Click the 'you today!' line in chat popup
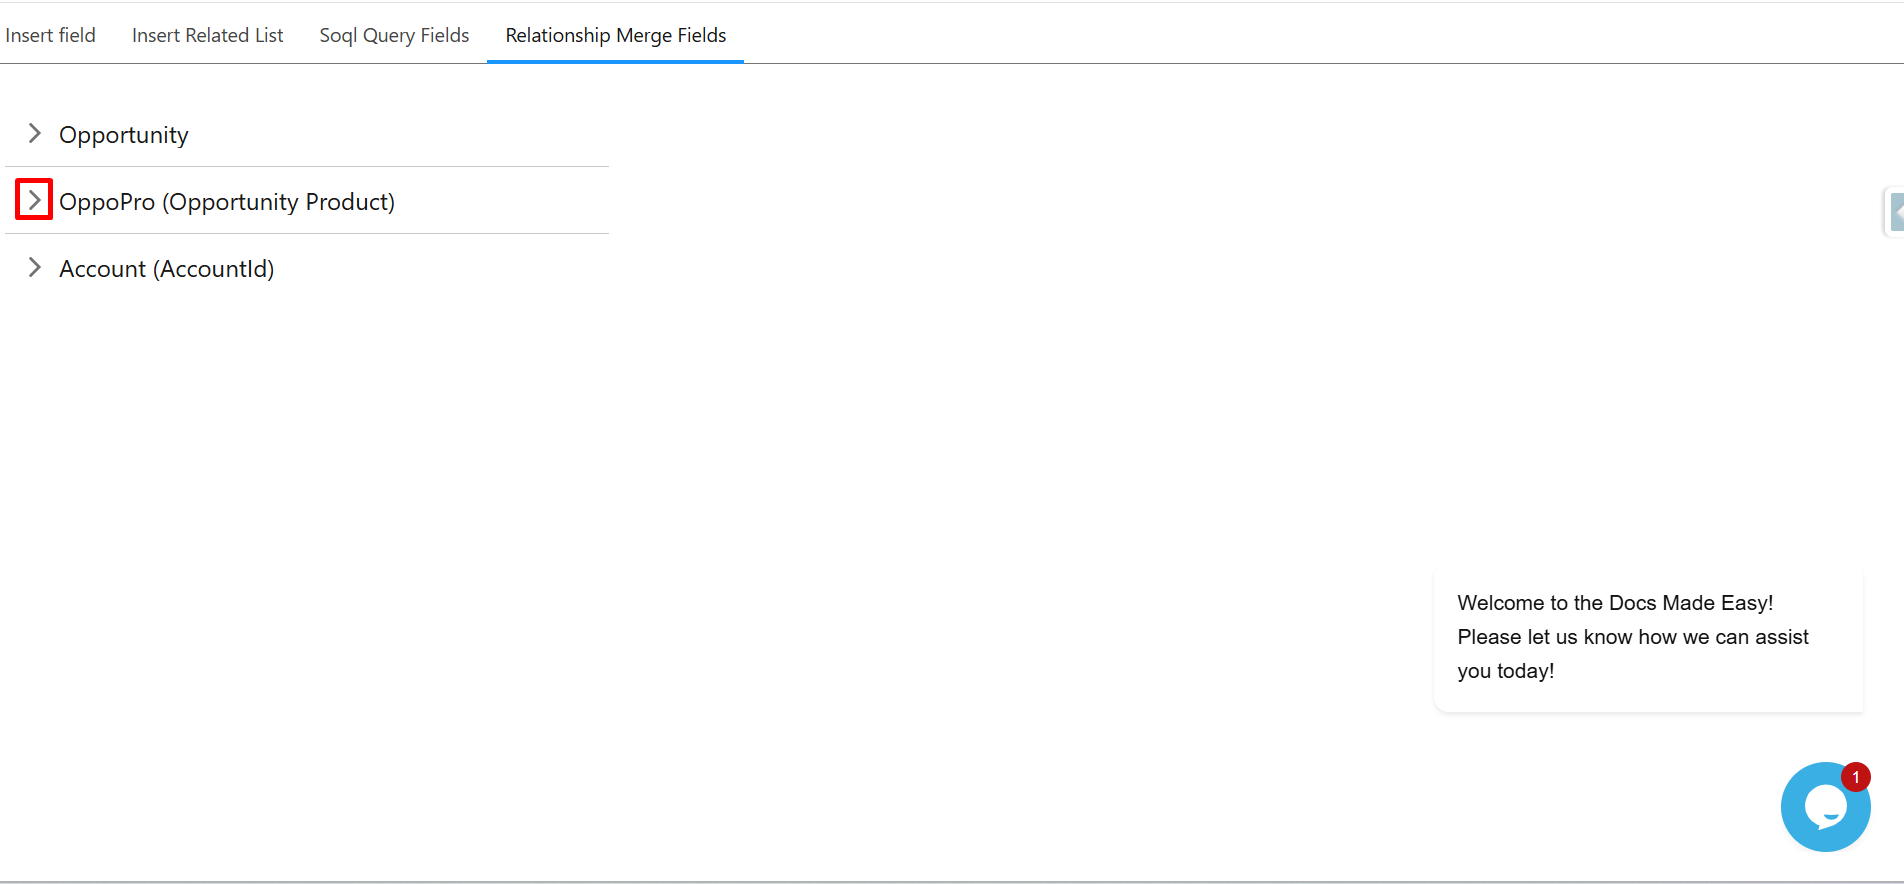 point(1505,671)
